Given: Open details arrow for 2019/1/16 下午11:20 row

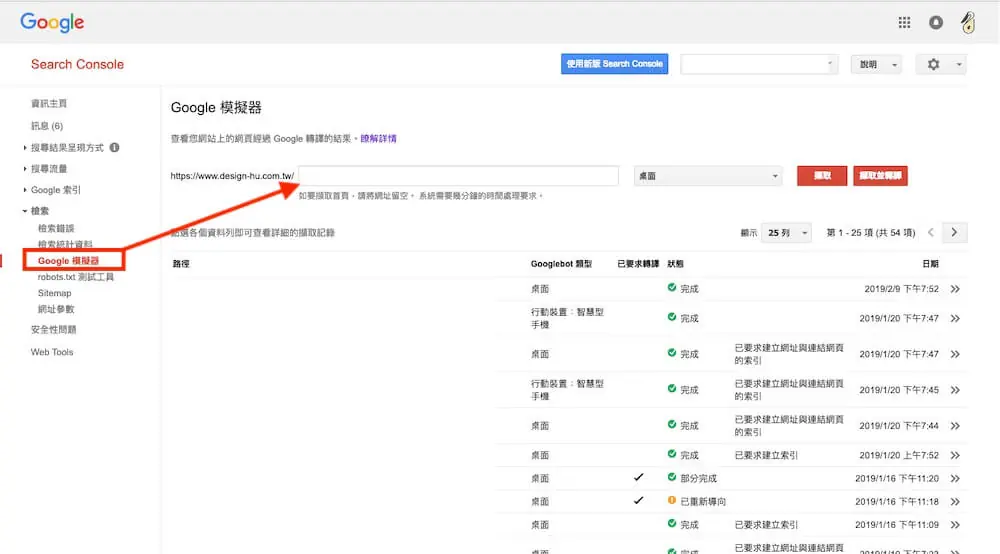Looking at the screenshot, I should tap(955, 478).
